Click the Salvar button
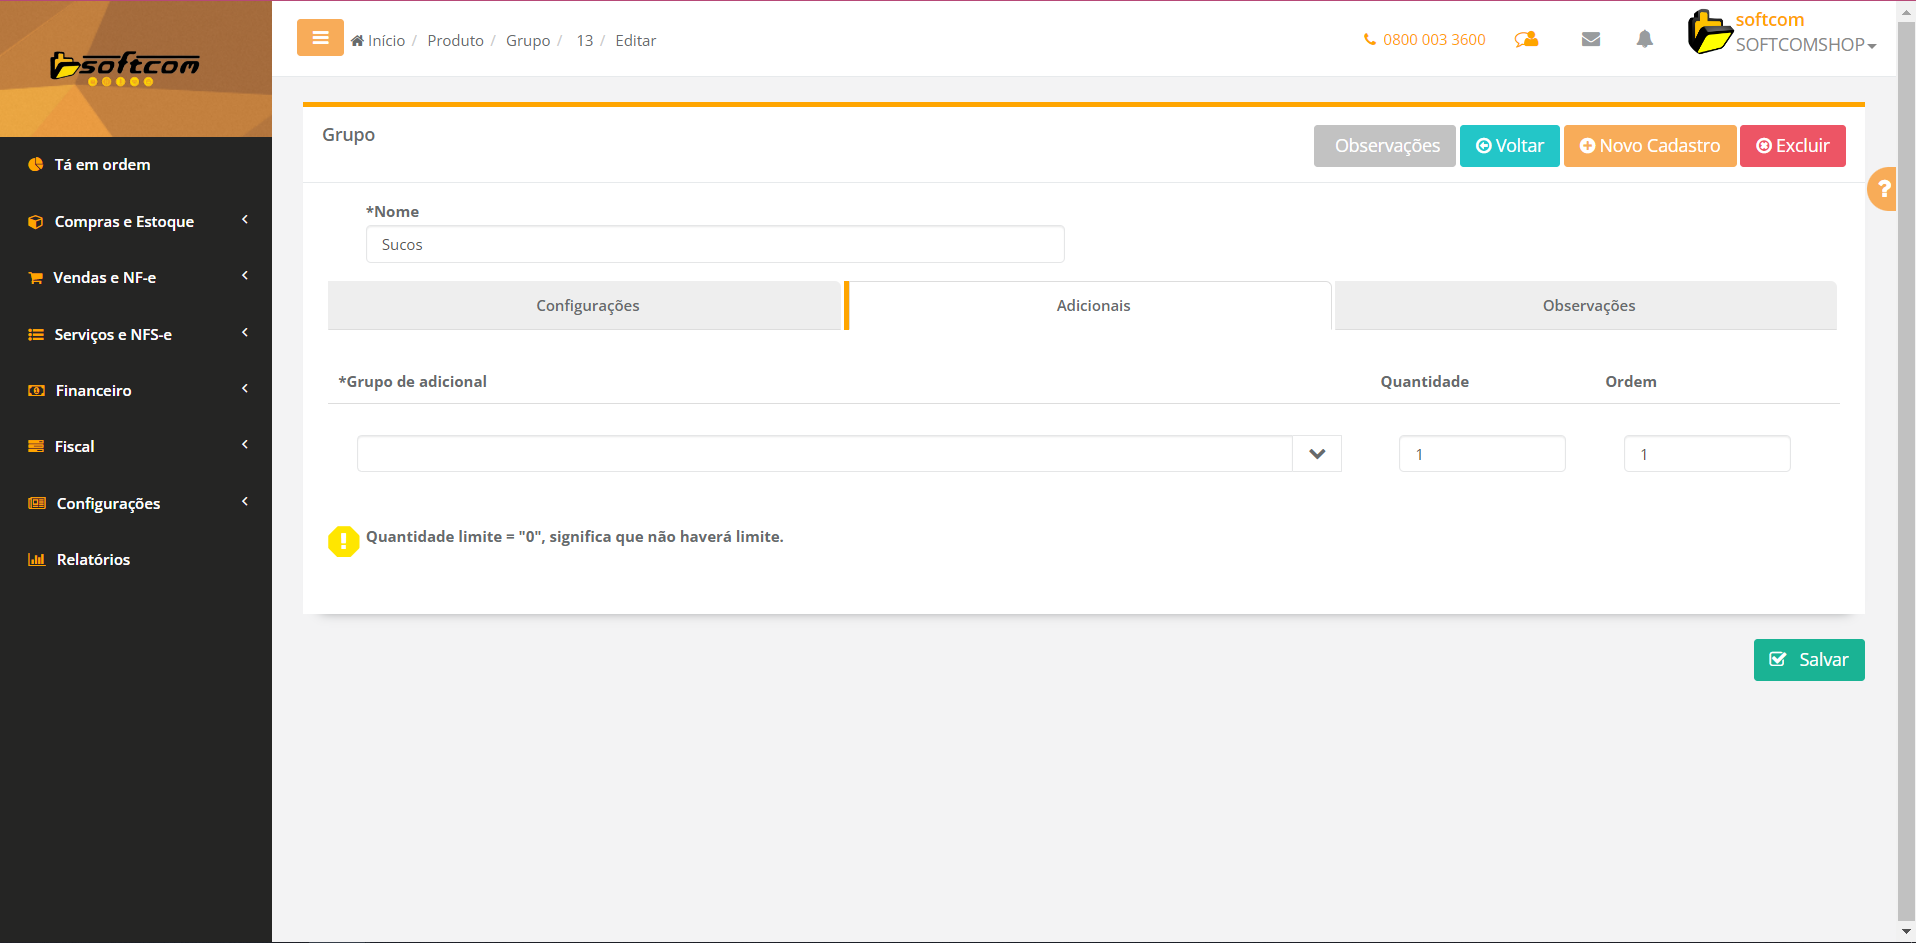This screenshot has height=943, width=1916. (x=1808, y=660)
